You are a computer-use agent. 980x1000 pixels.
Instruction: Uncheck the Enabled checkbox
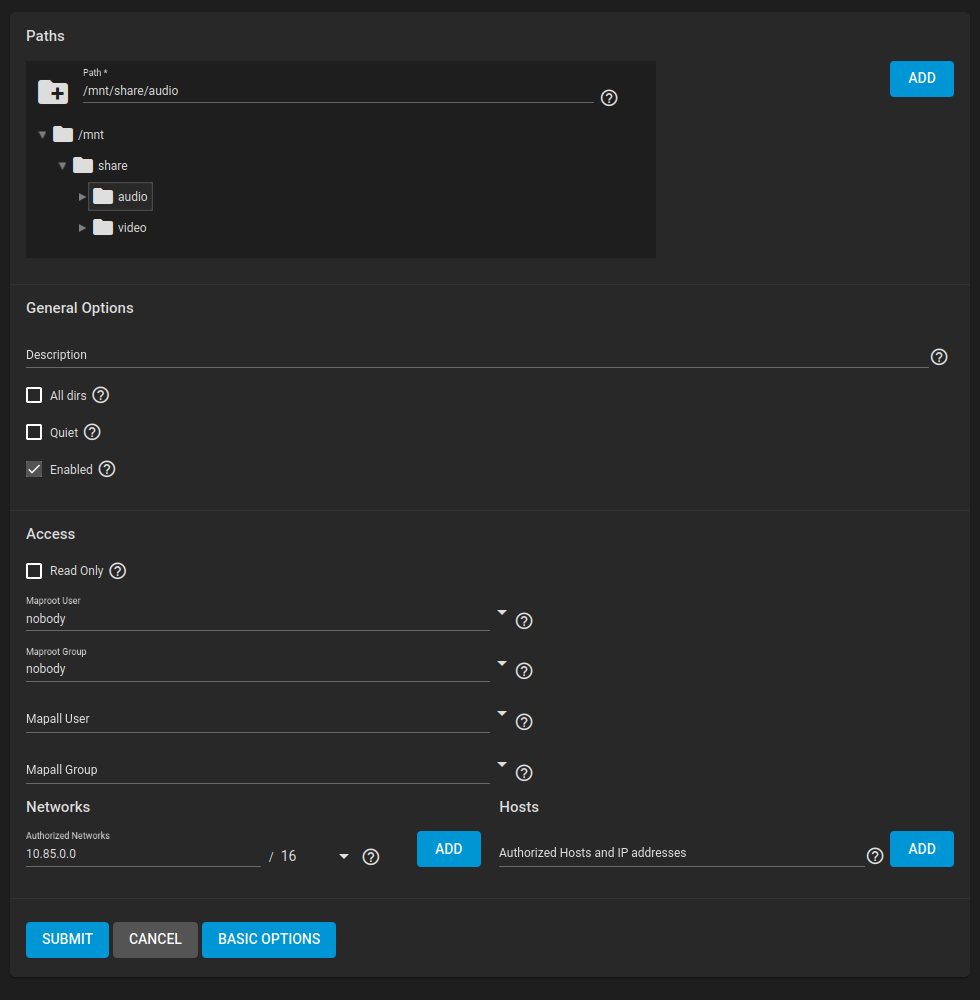(34, 469)
